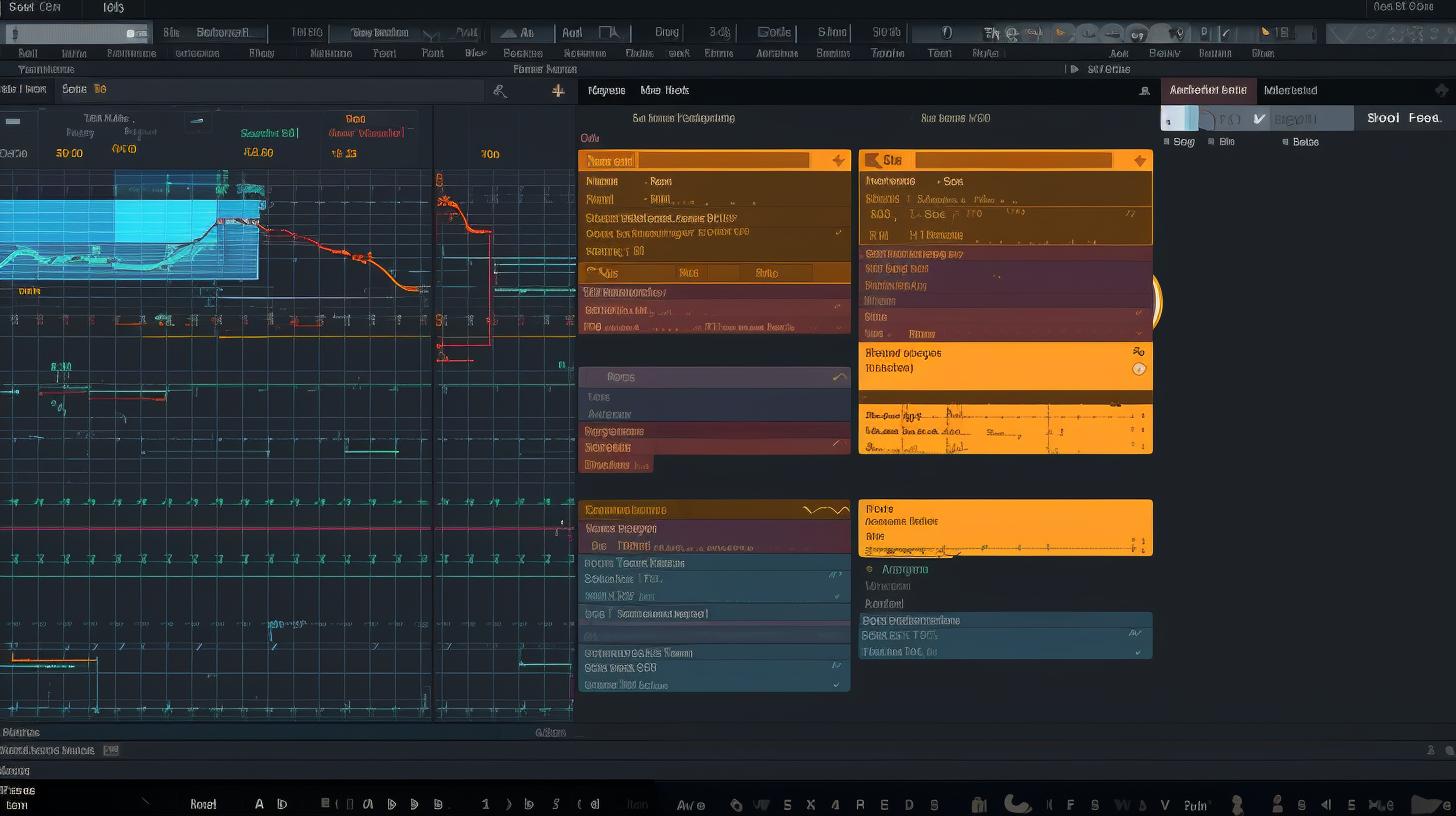Click the diamond icon on right orange panel header
1456x816 pixels.
[1139, 161]
